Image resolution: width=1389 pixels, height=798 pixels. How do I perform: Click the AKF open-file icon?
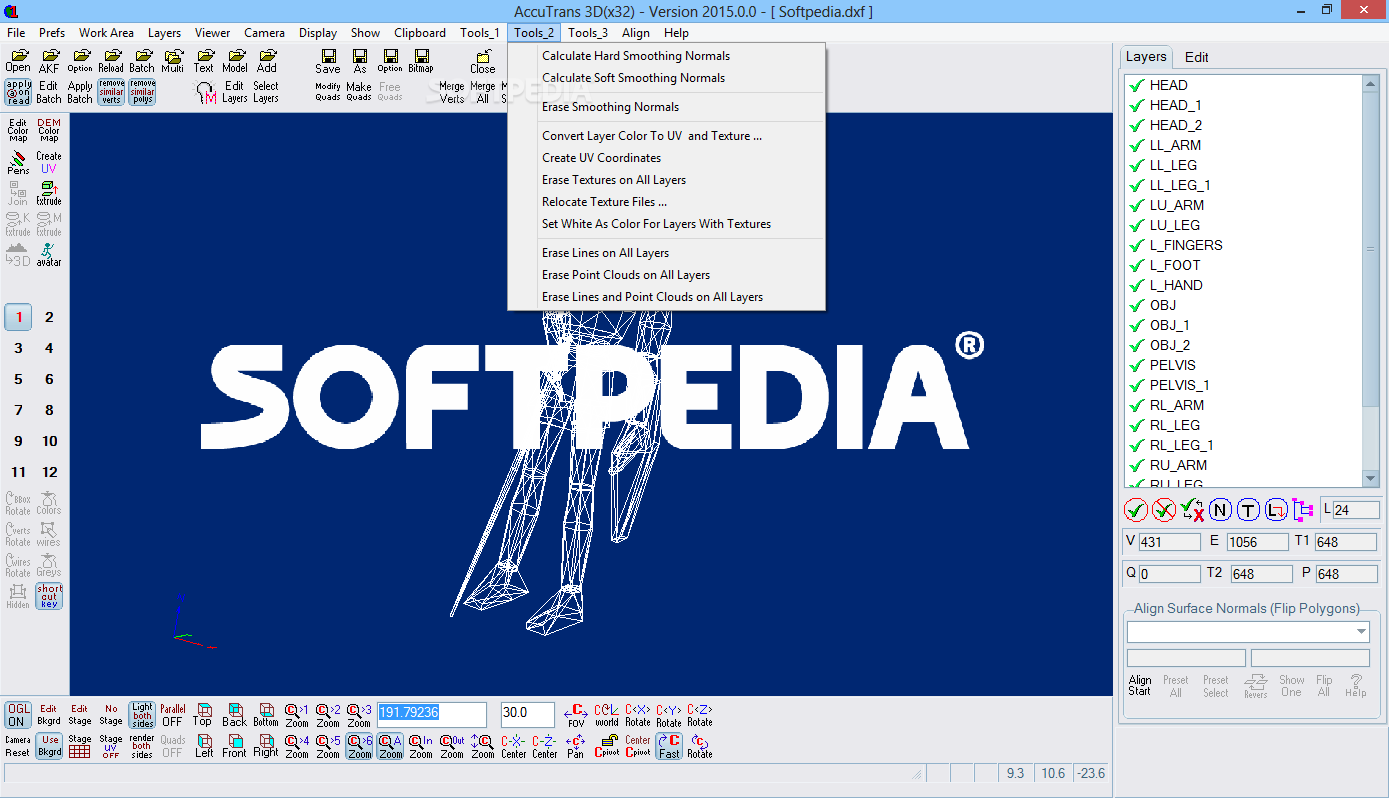tap(49, 61)
